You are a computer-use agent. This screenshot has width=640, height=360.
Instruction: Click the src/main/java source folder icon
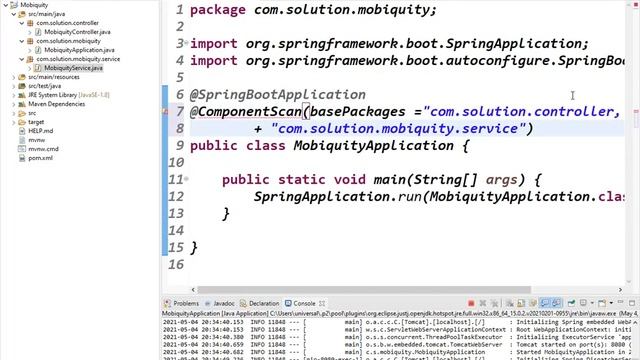(x=22, y=14)
